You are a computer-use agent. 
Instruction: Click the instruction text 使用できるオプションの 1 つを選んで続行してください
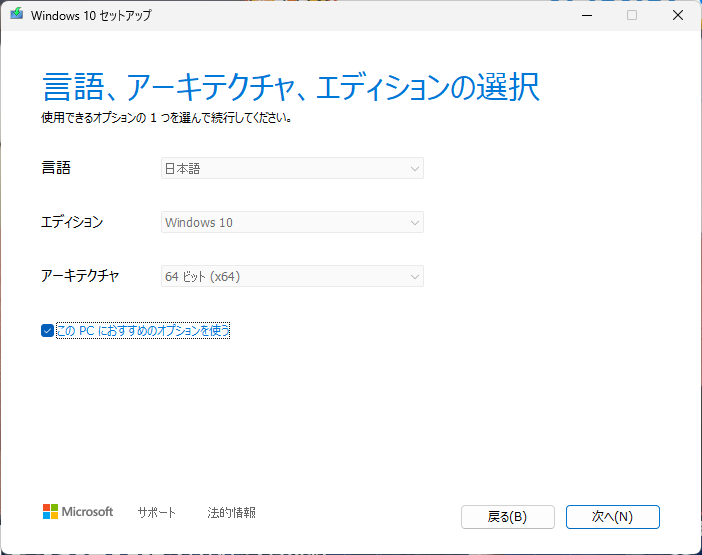coord(167,118)
